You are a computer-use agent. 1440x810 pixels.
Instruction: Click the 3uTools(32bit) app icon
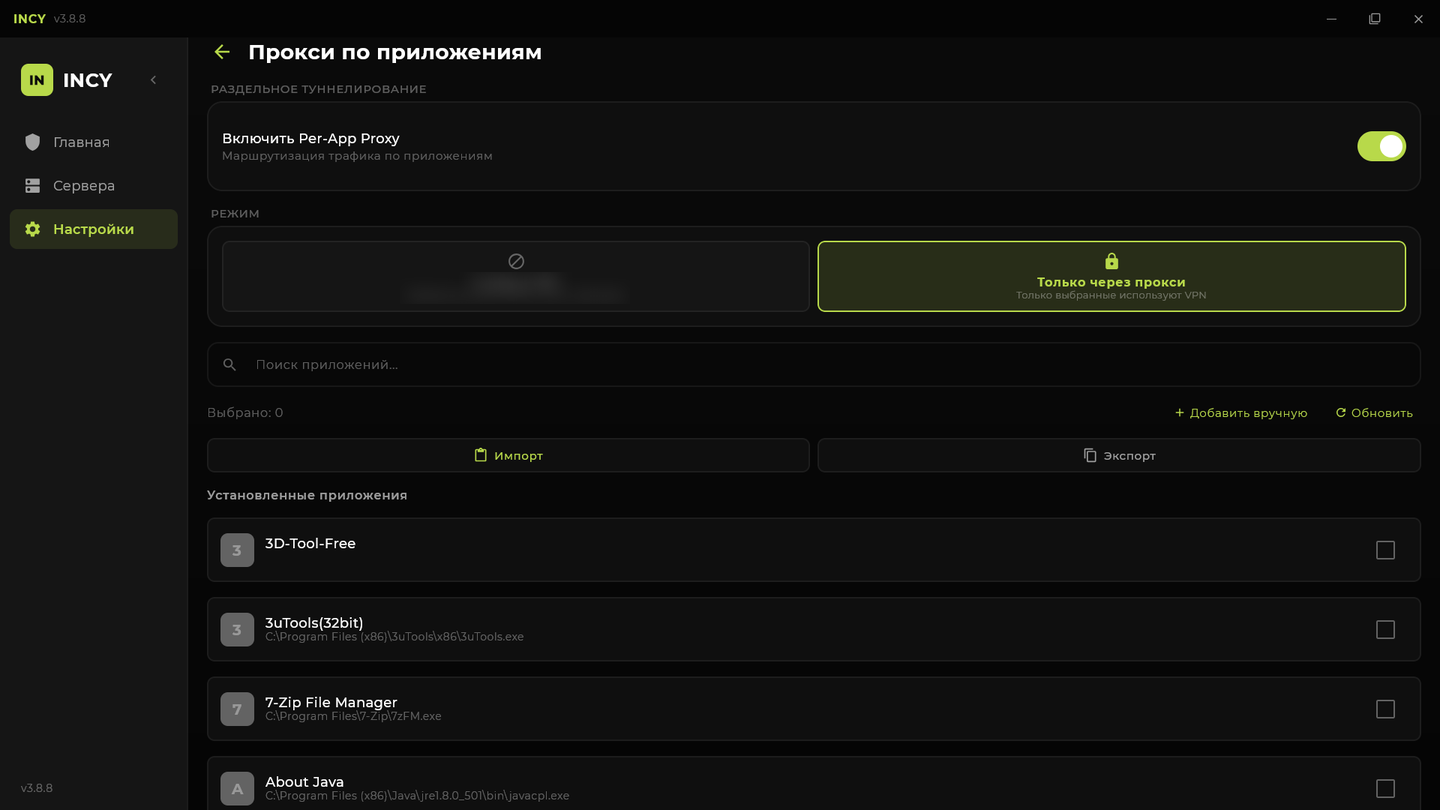237,629
